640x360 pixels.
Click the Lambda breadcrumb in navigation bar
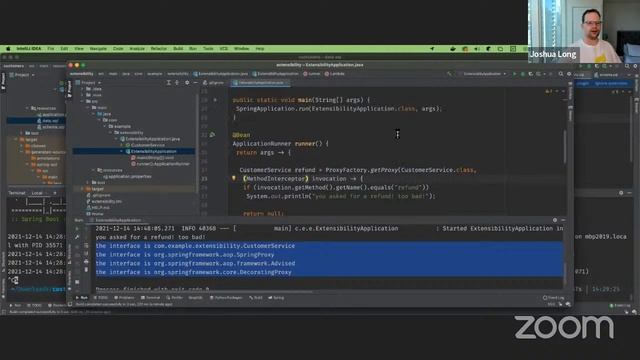click(335, 74)
